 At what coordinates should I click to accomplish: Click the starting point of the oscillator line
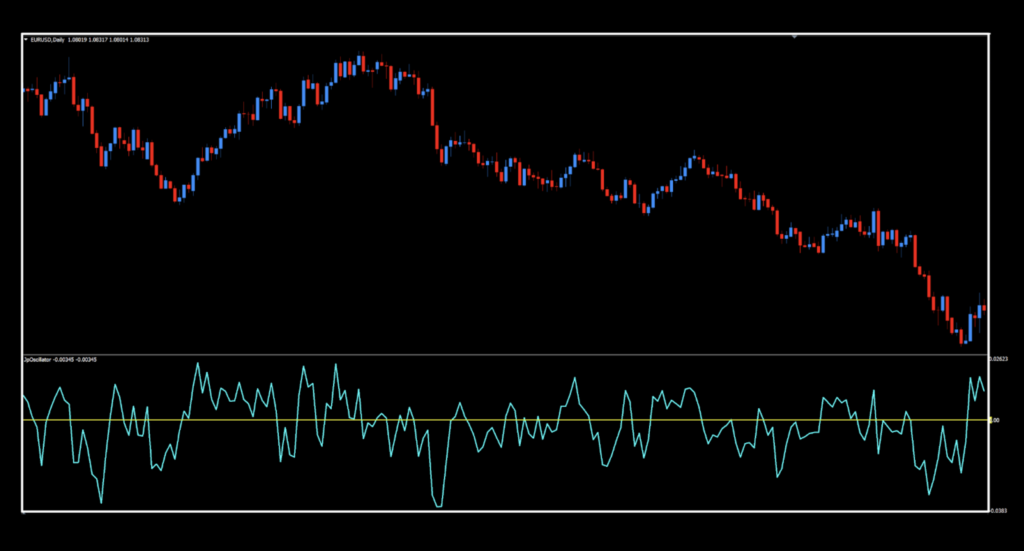[x=24, y=396]
